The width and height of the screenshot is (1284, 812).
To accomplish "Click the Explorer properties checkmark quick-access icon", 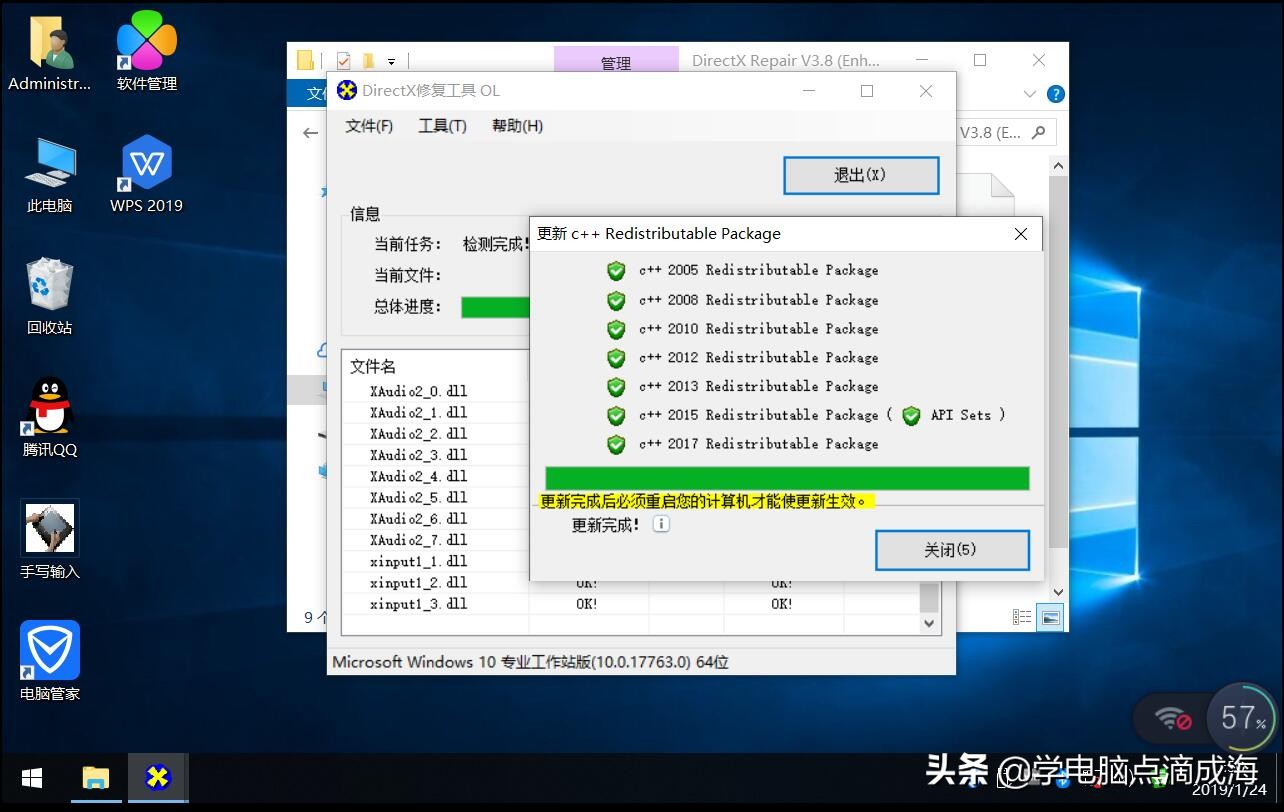I will pyautogui.click(x=344, y=60).
